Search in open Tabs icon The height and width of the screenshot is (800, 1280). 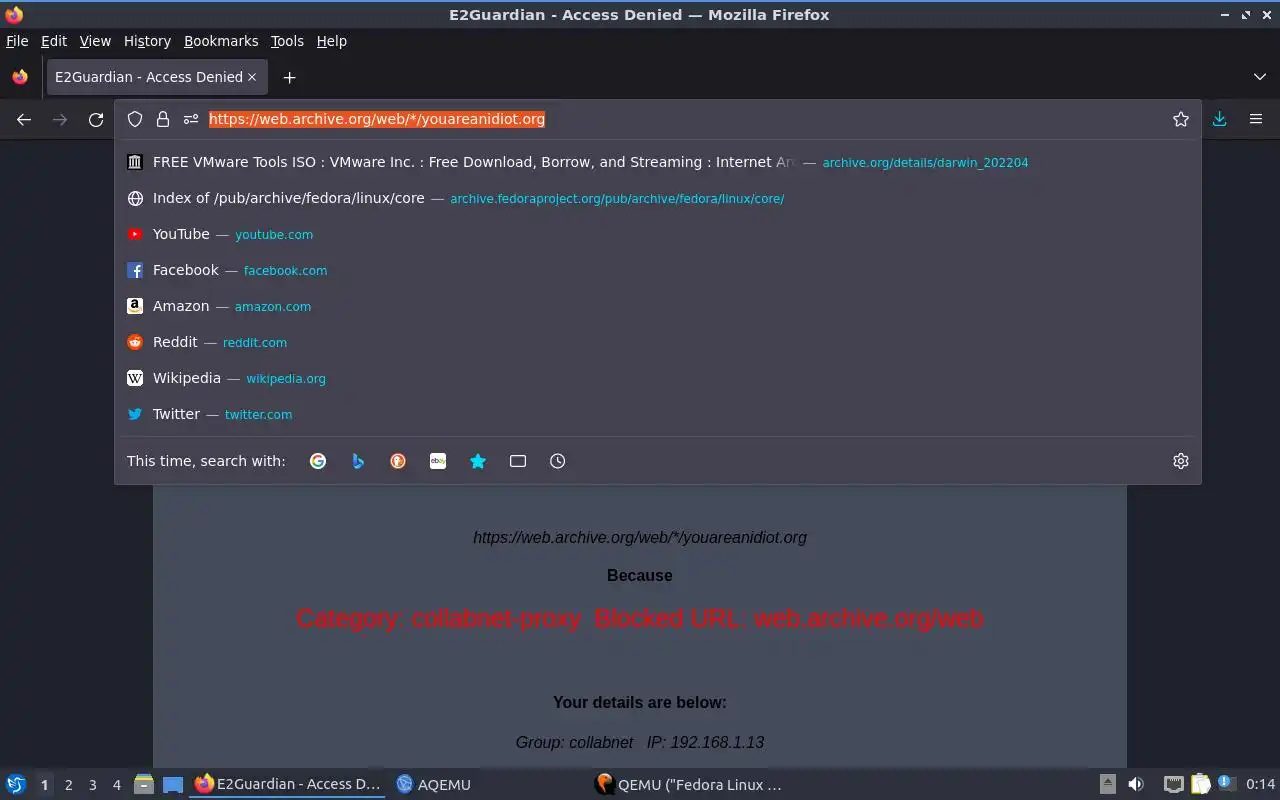tap(518, 461)
